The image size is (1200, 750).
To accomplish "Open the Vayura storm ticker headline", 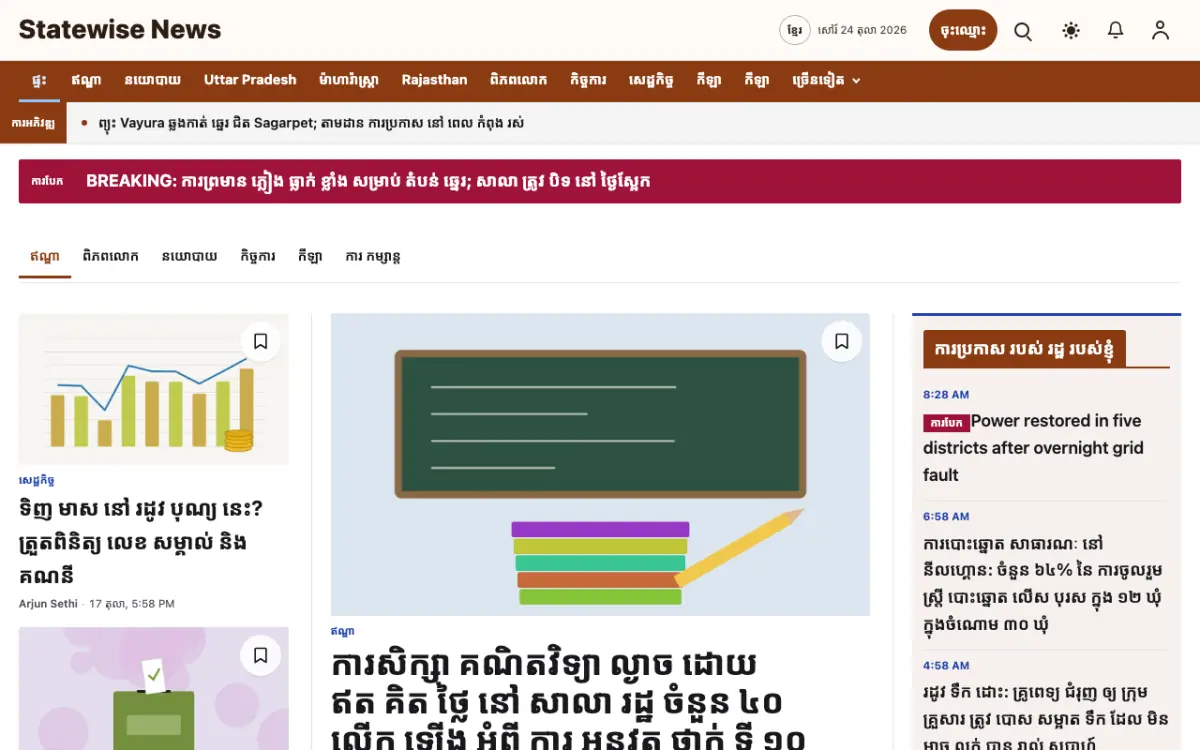I will coord(311,123).
